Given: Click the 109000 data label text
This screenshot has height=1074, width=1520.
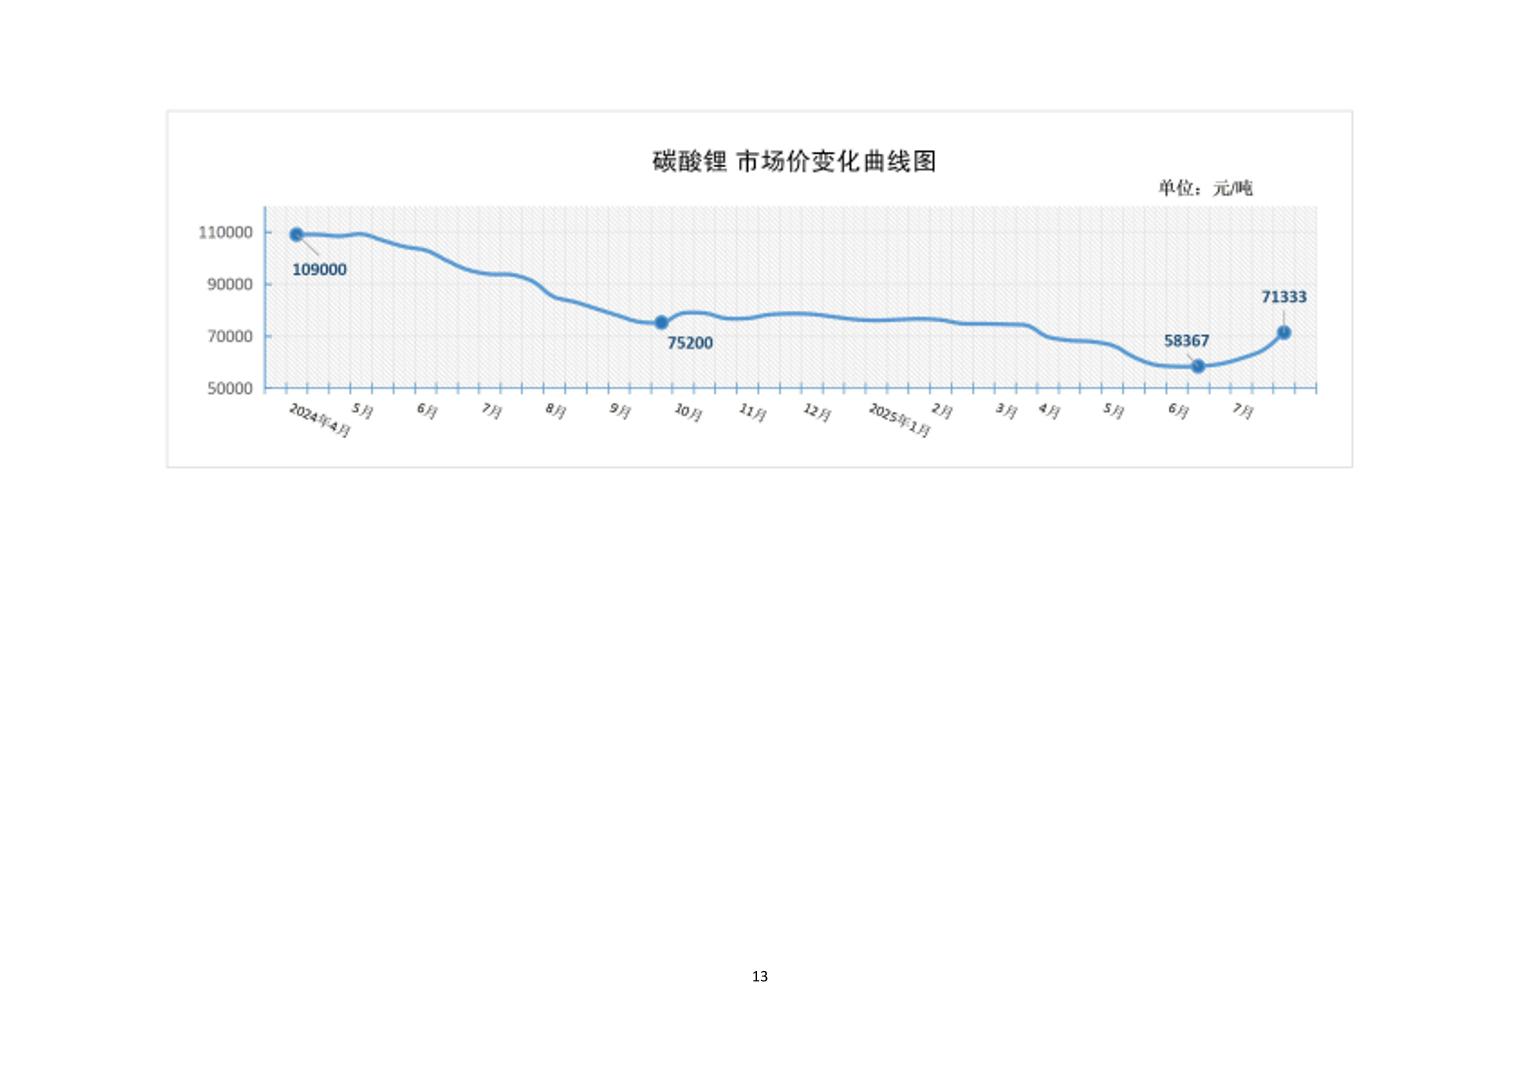Looking at the screenshot, I should tap(319, 270).
